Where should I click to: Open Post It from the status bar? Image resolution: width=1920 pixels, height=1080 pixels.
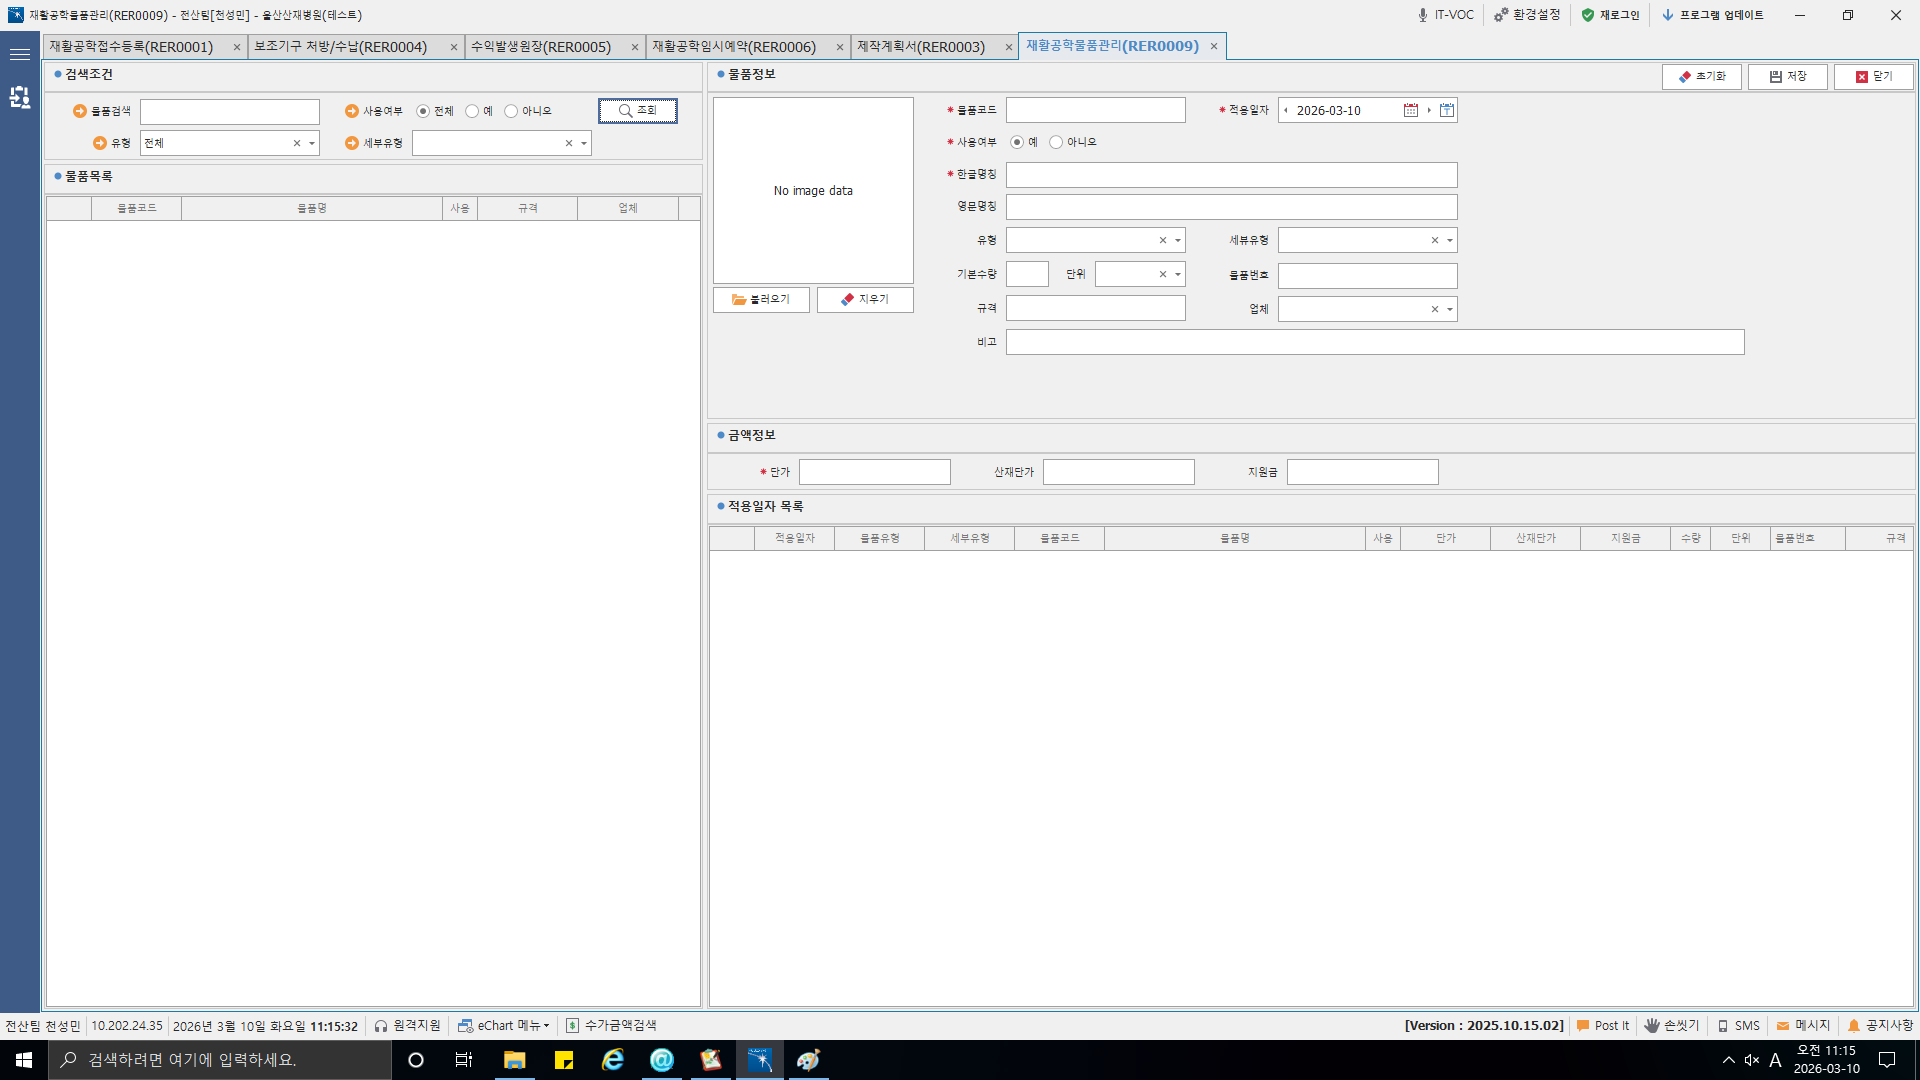point(1603,1026)
